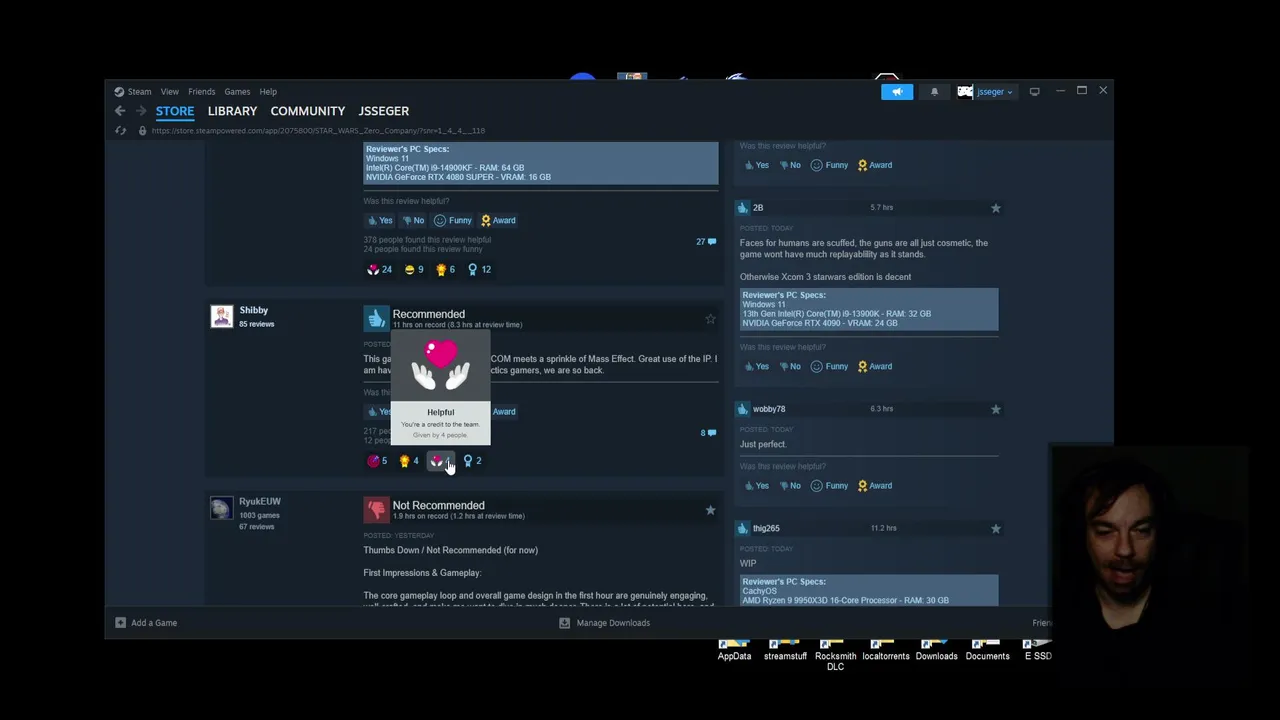Open the Steam menu

(x=133, y=92)
